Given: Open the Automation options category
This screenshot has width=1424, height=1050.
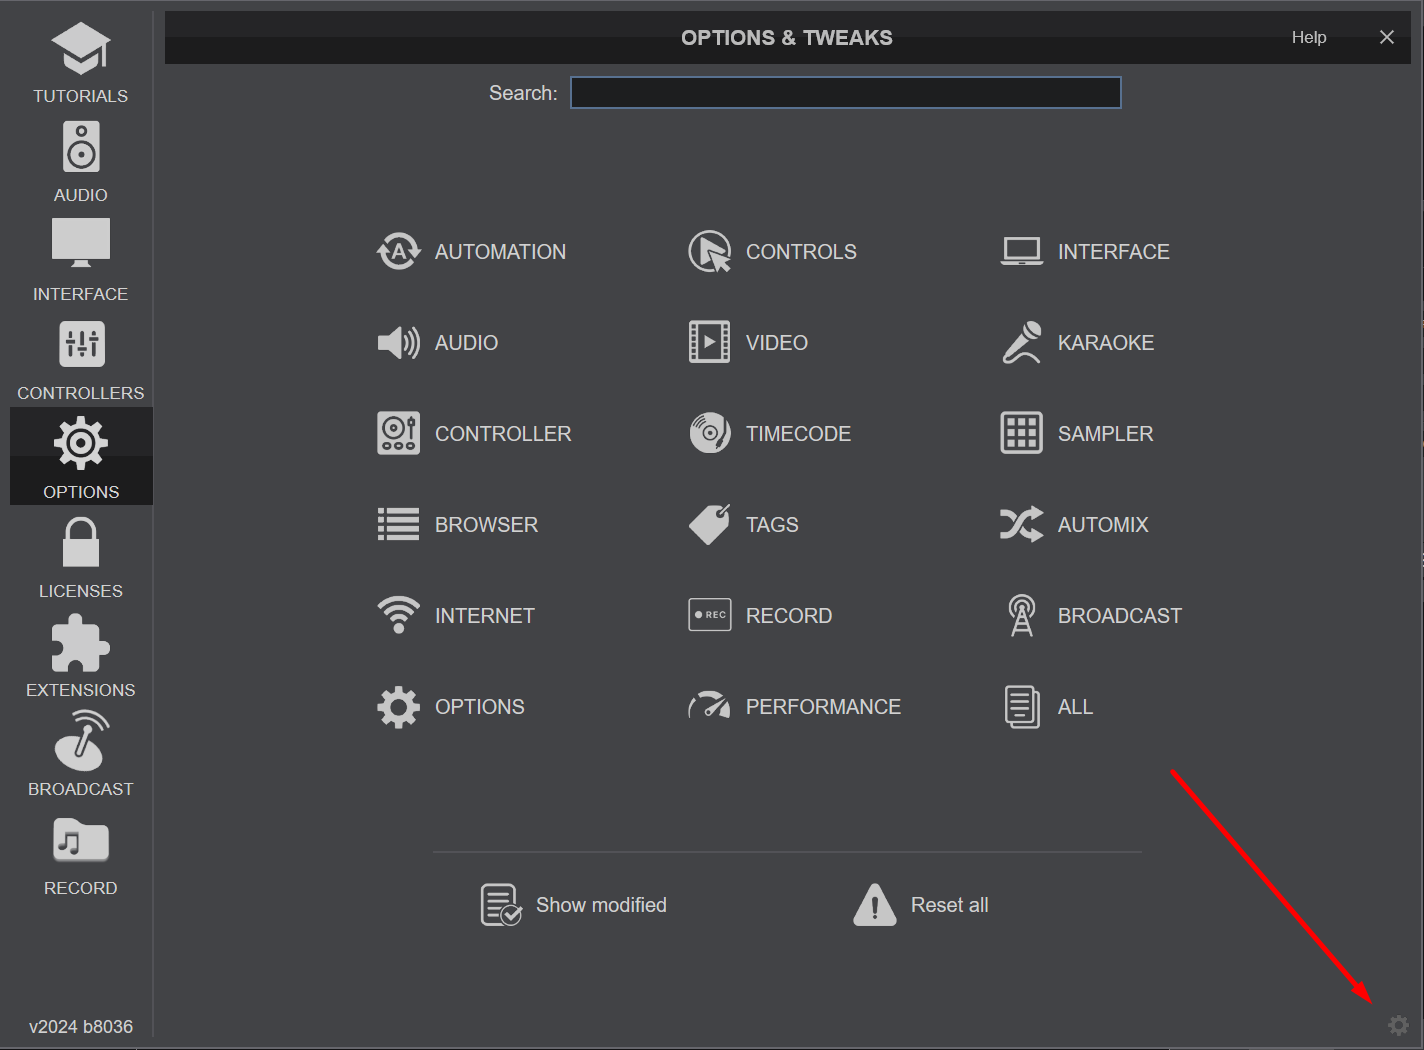Looking at the screenshot, I should click(x=471, y=252).
